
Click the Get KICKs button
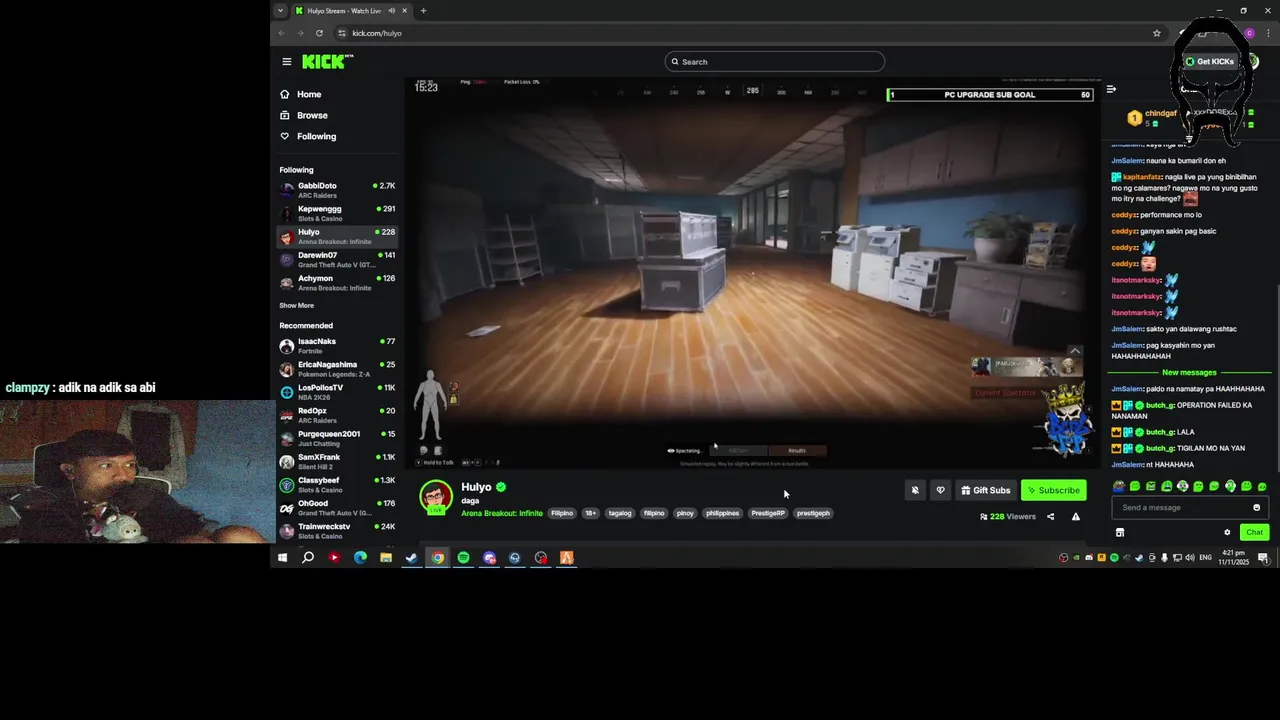coord(1209,62)
